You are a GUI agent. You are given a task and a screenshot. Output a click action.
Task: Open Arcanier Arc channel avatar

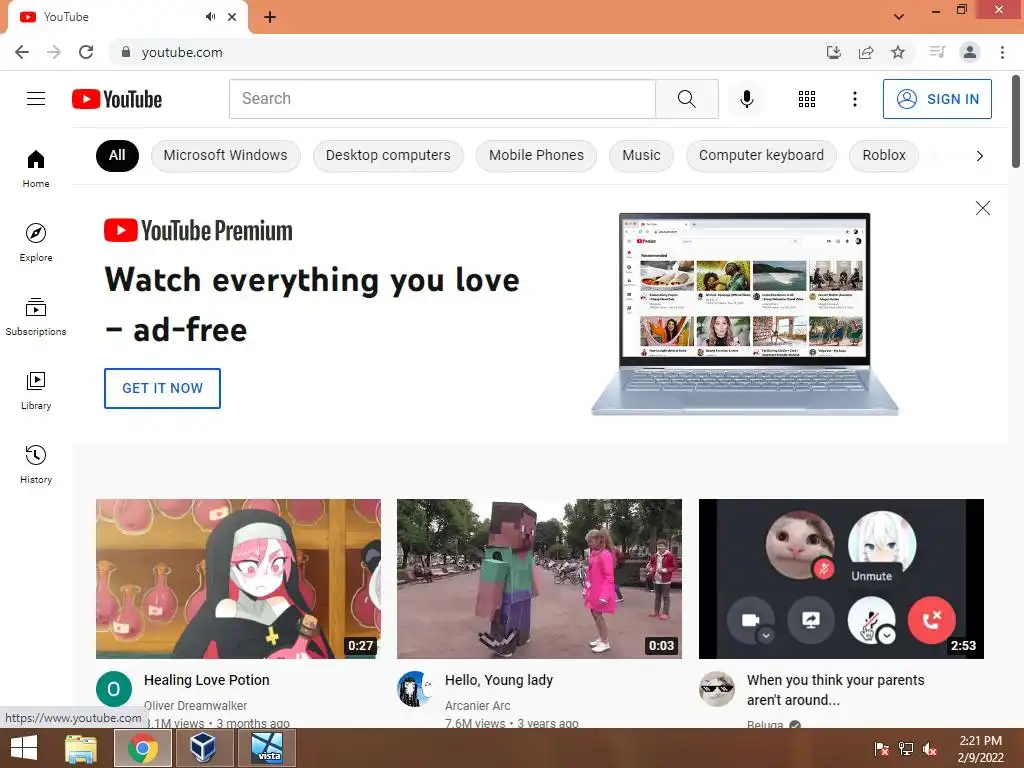(415, 689)
